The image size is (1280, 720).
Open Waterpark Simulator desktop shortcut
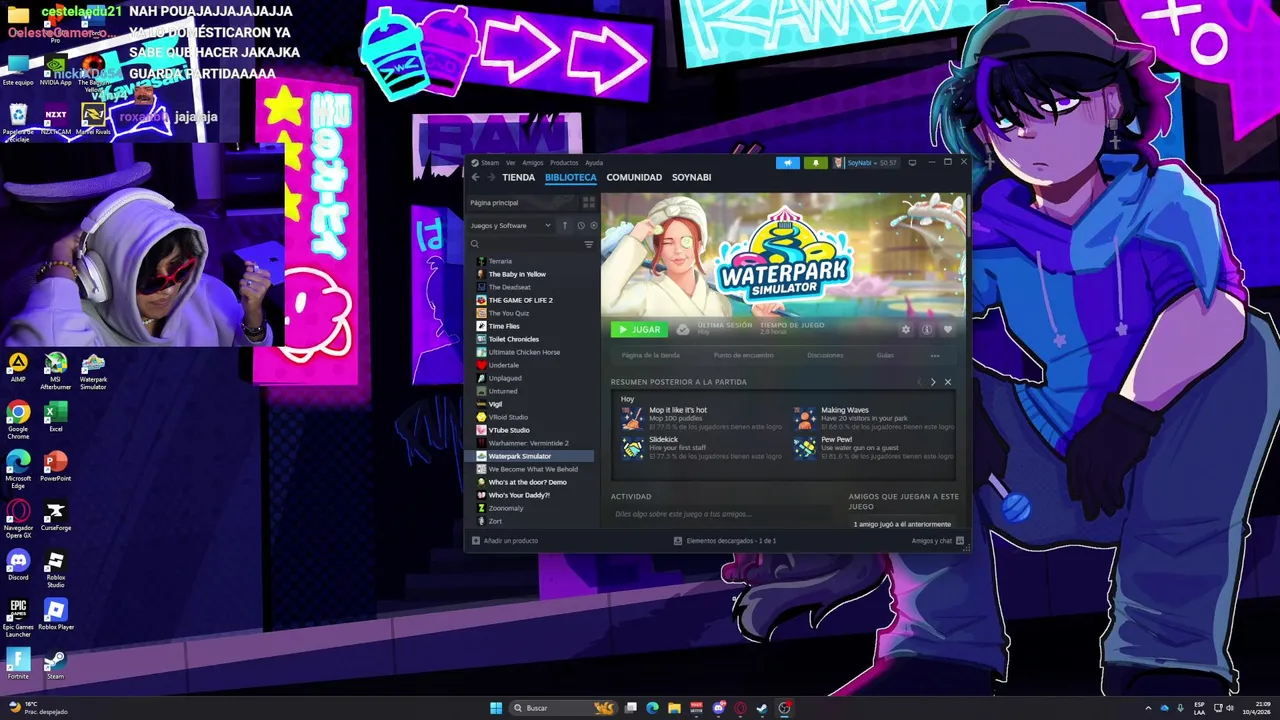point(93,371)
